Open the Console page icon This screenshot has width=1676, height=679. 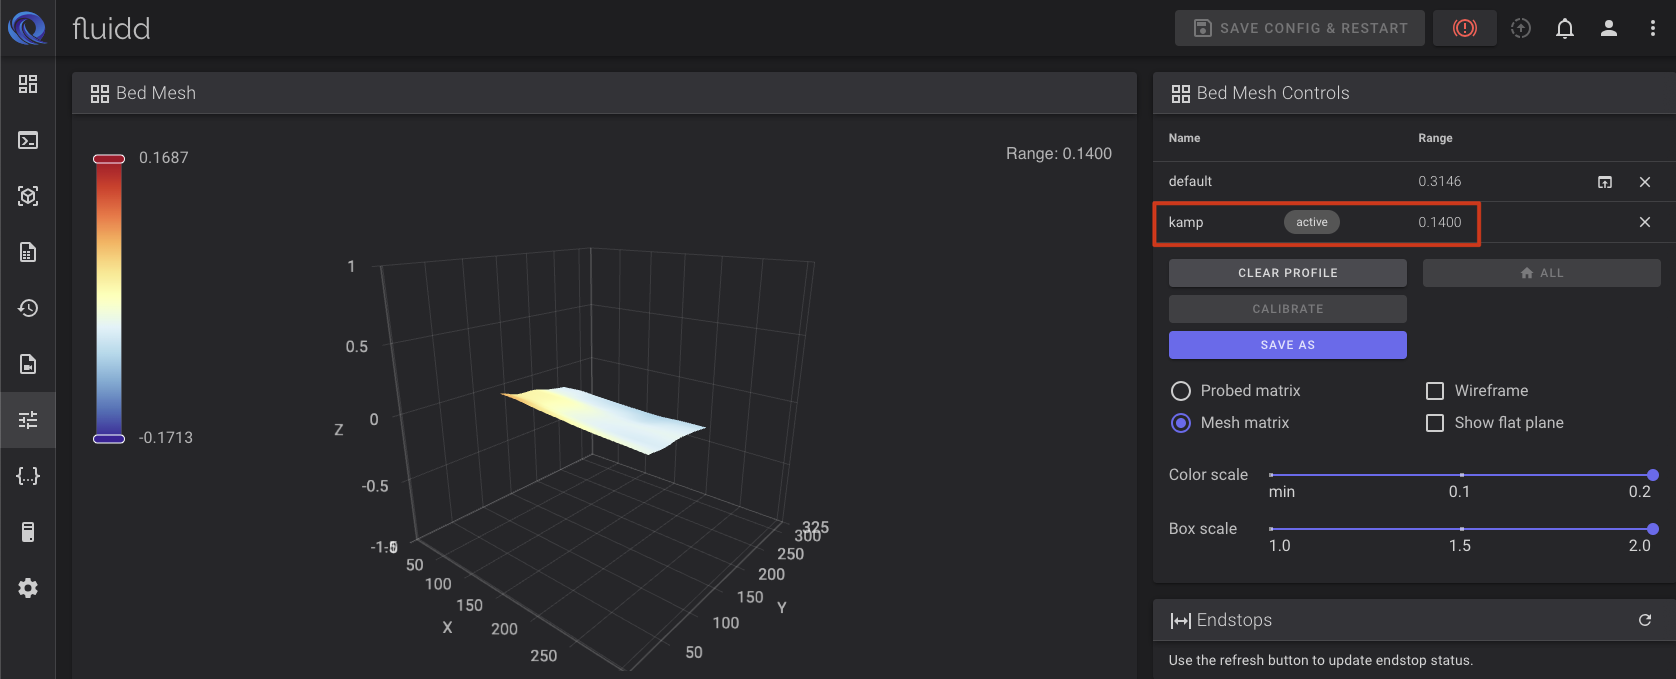click(x=28, y=140)
